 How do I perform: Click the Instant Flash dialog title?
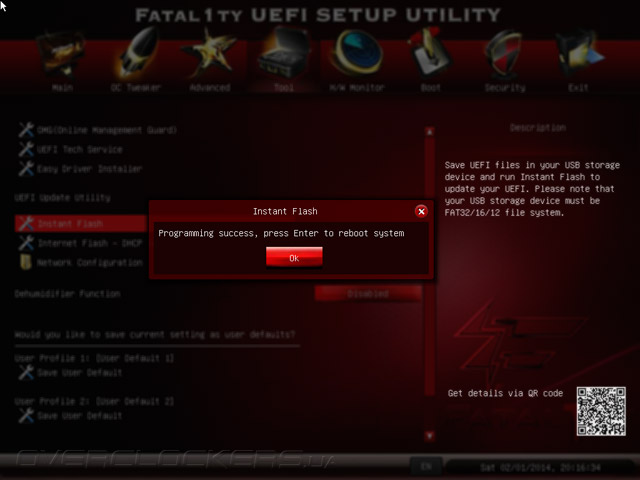(x=285, y=211)
